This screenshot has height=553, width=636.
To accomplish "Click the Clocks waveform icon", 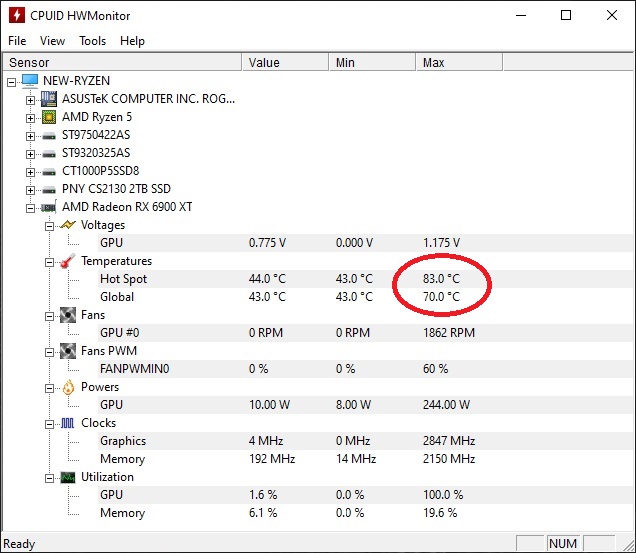I will [x=68, y=423].
